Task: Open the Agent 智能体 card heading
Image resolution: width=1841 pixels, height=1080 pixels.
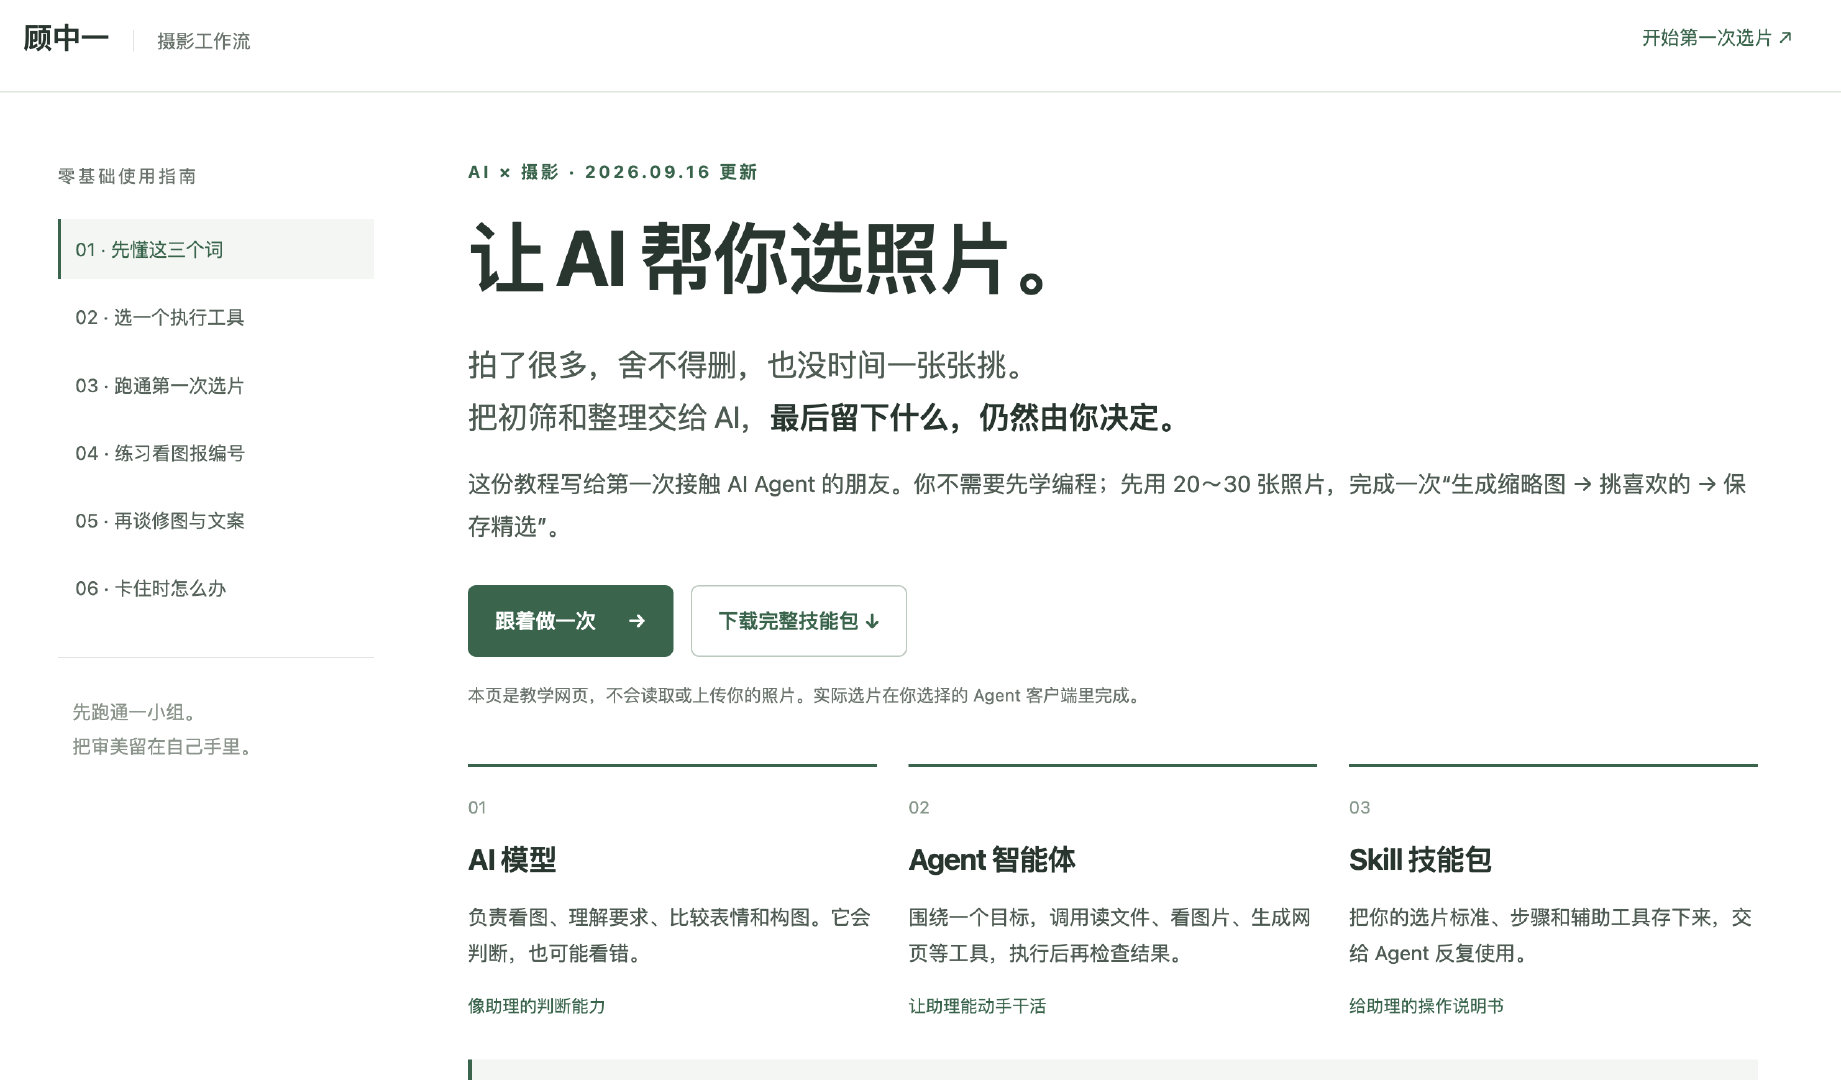Action: pyautogui.click(x=992, y=860)
